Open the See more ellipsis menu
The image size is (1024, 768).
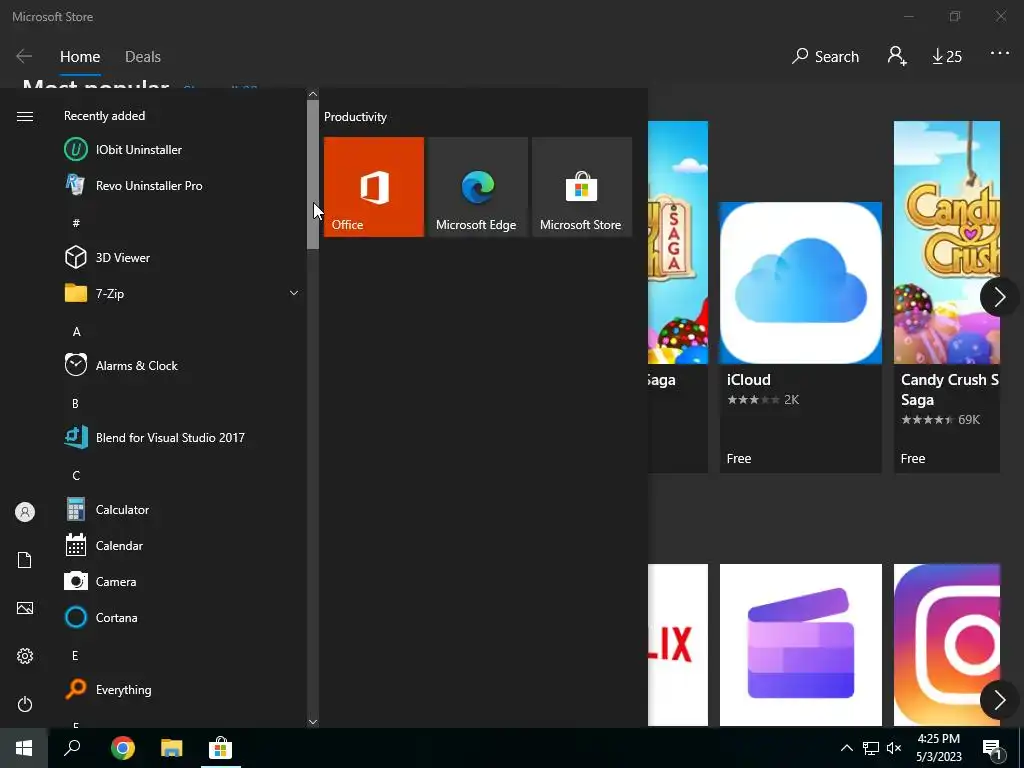pyautogui.click(x=1000, y=54)
